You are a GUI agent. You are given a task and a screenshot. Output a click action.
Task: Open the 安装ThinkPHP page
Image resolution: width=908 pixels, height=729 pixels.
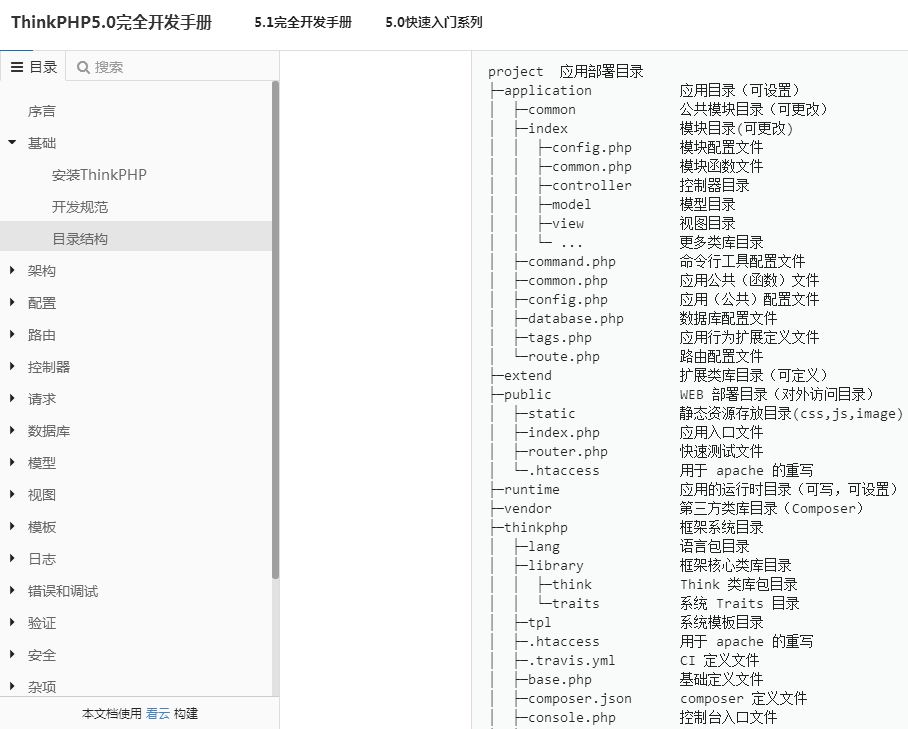coord(99,175)
